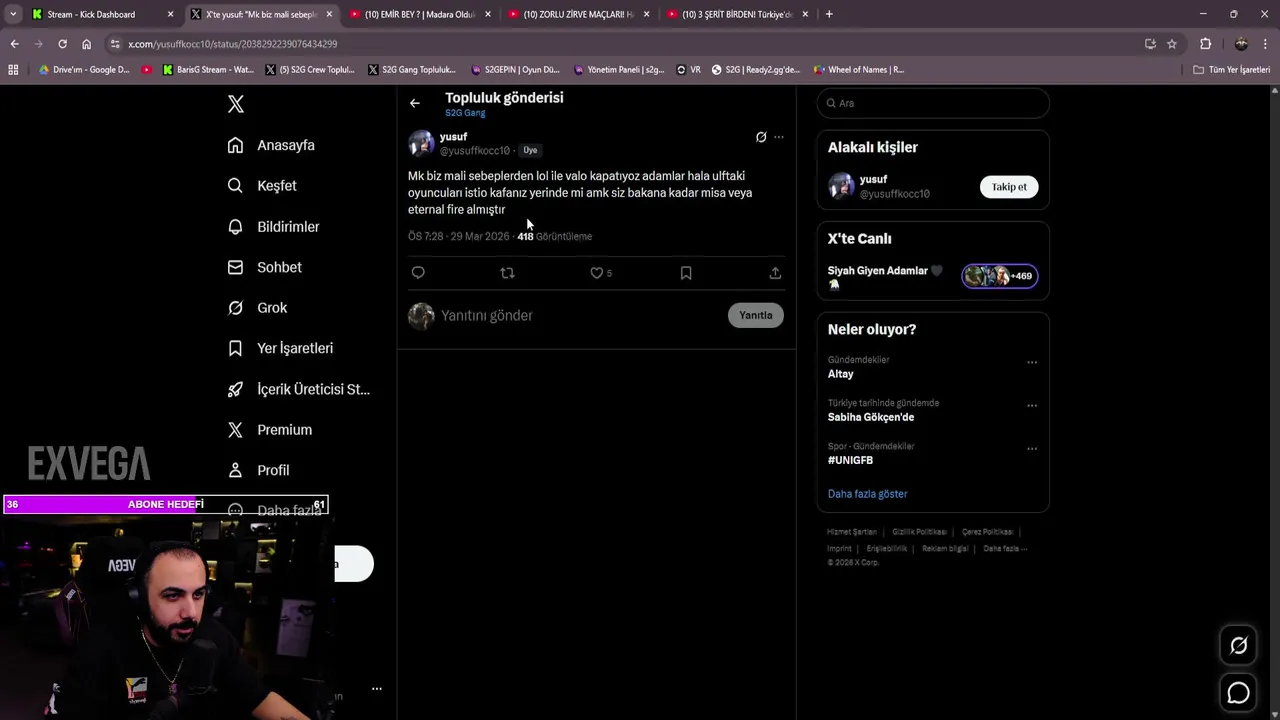
Task: Go to Anasayfa home
Action: pyautogui.click(x=271, y=145)
